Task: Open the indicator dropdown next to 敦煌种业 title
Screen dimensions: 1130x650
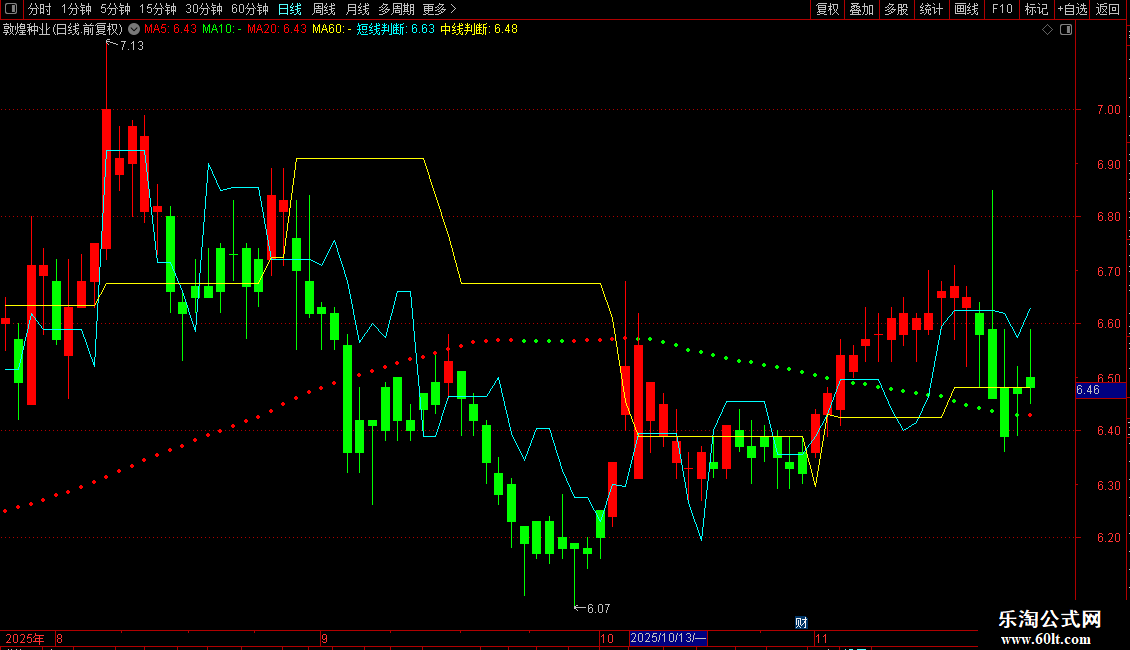Action: 134,30
